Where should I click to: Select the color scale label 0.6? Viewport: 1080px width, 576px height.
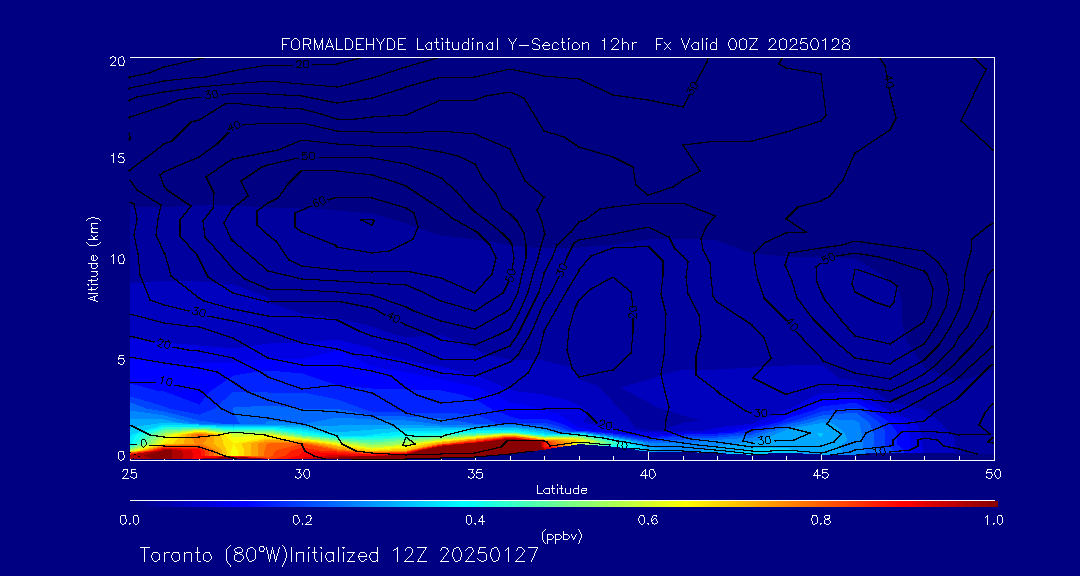[648, 520]
